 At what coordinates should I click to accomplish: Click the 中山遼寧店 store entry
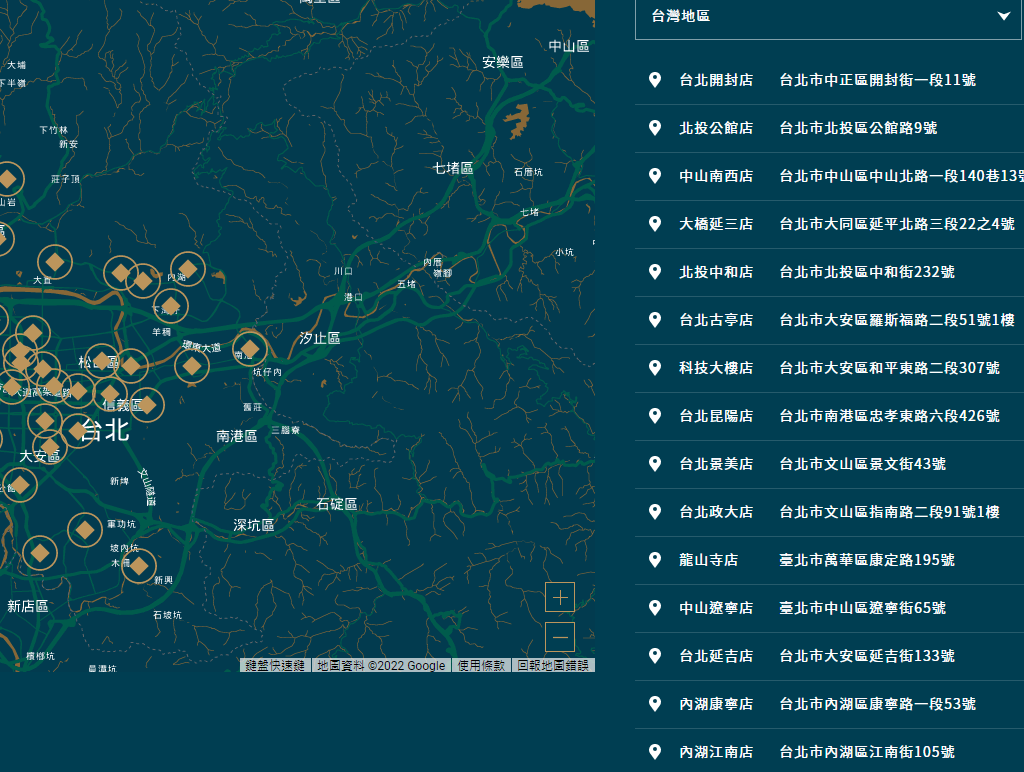[x=716, y=608]
